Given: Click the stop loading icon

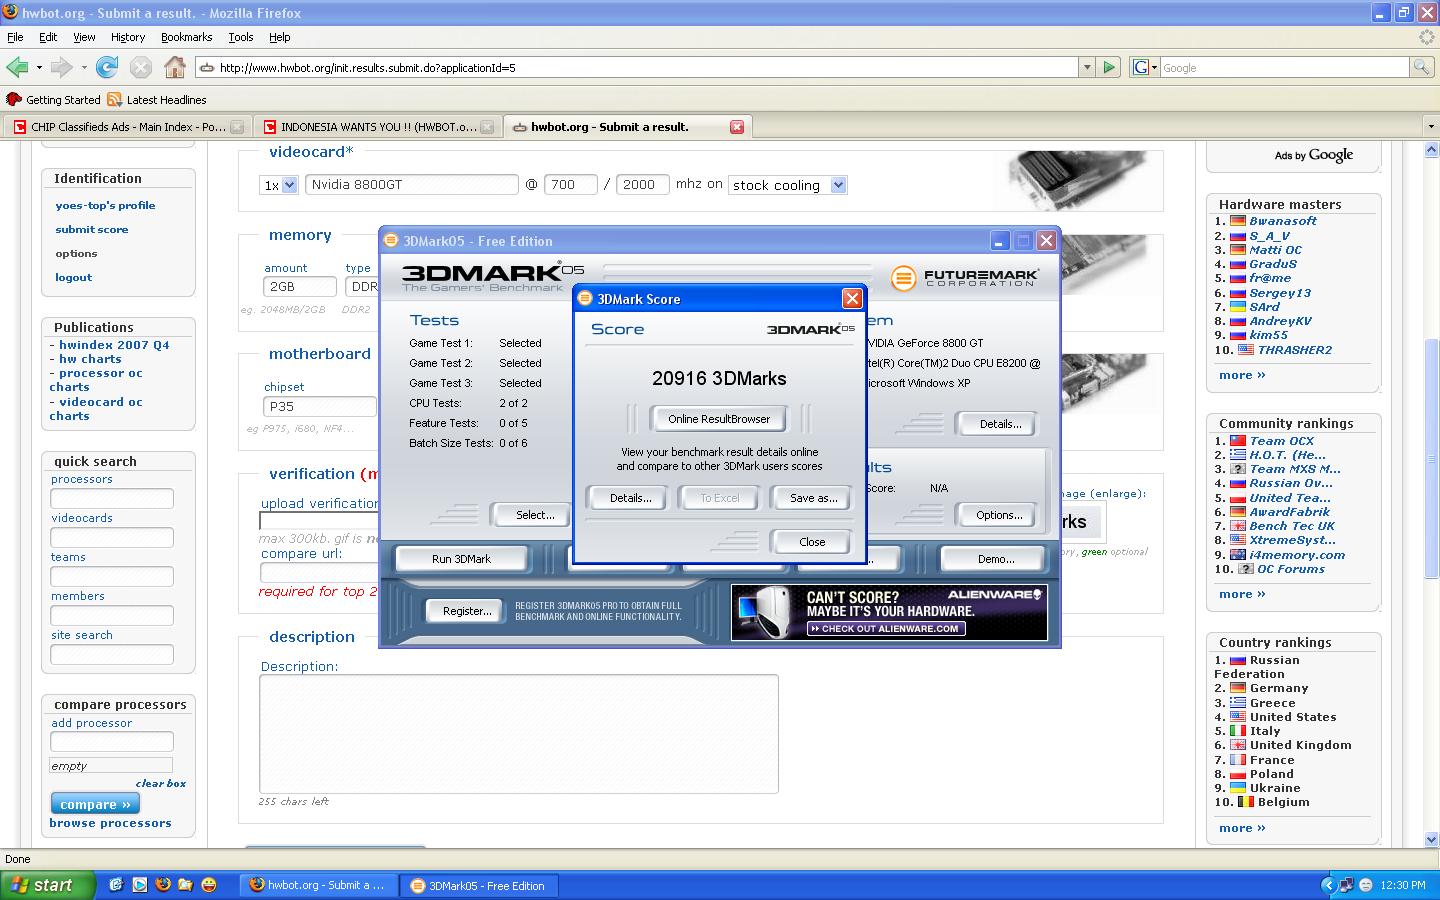Looking at the screenshot, I should [141, 67].
